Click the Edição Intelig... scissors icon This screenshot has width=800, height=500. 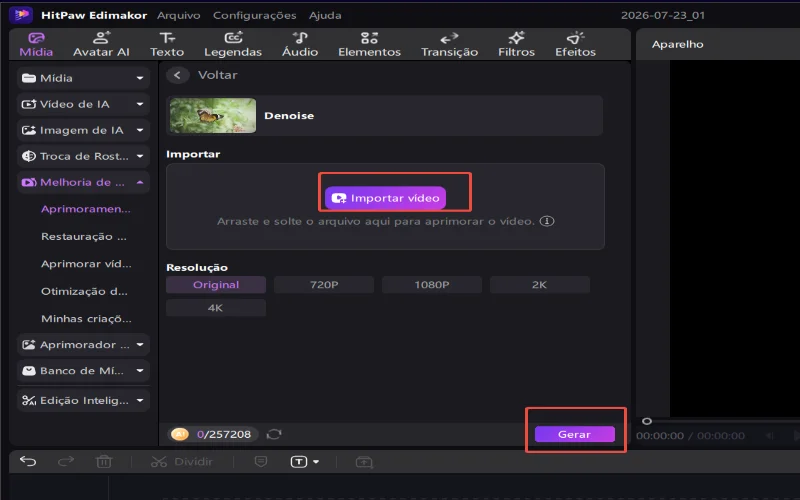(x=29, y=401)
